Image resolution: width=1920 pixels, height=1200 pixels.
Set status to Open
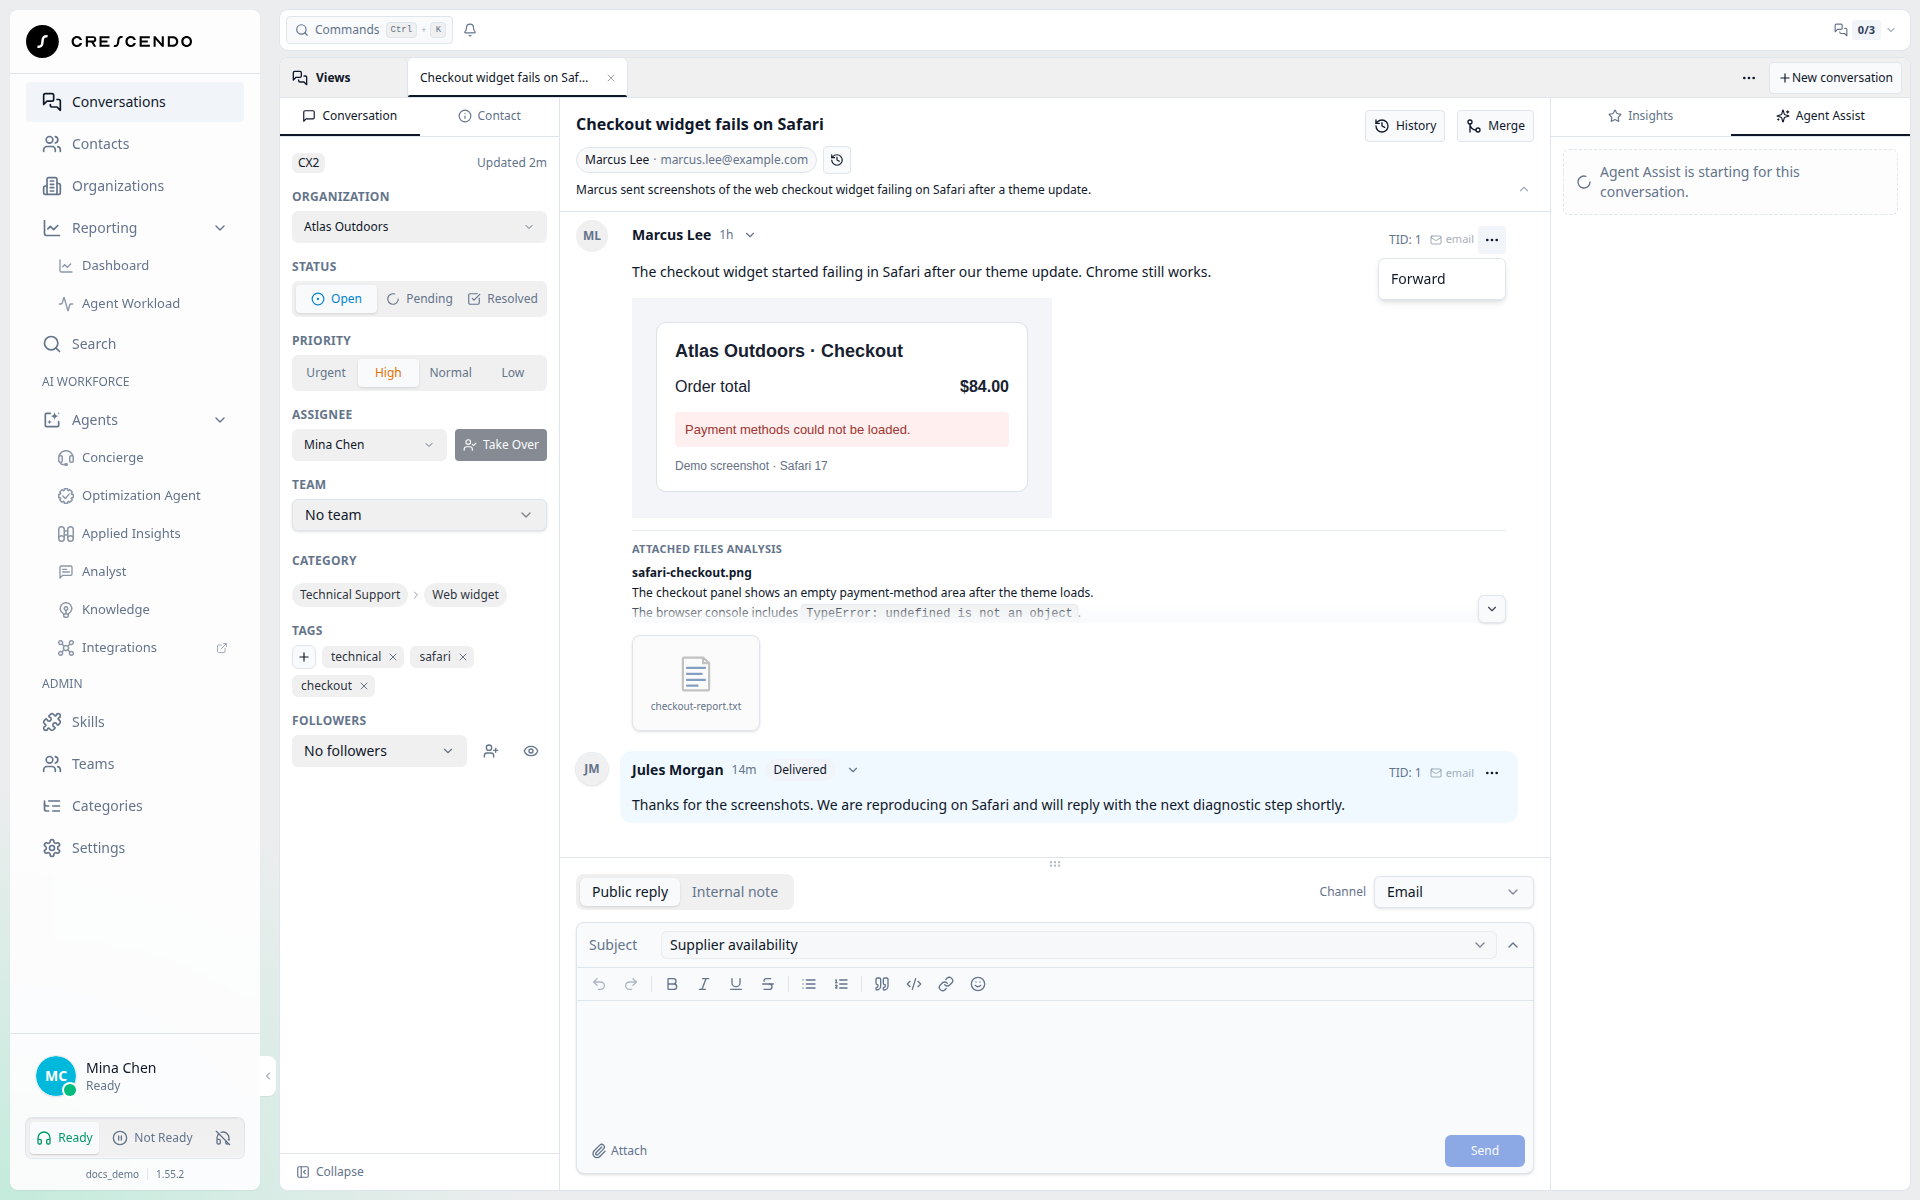click(x=337, y=299)
